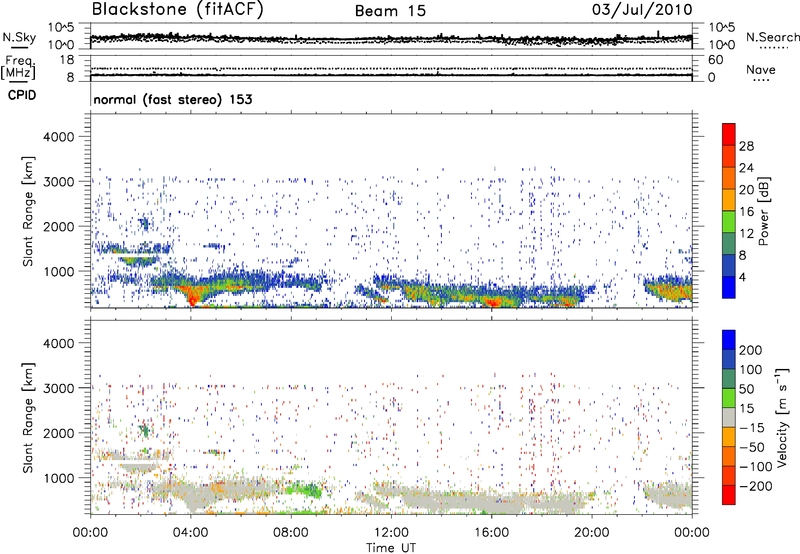Click the red high-power echo near 04:00
This screenshot has height=554, width=800.
tap(192, 295)
